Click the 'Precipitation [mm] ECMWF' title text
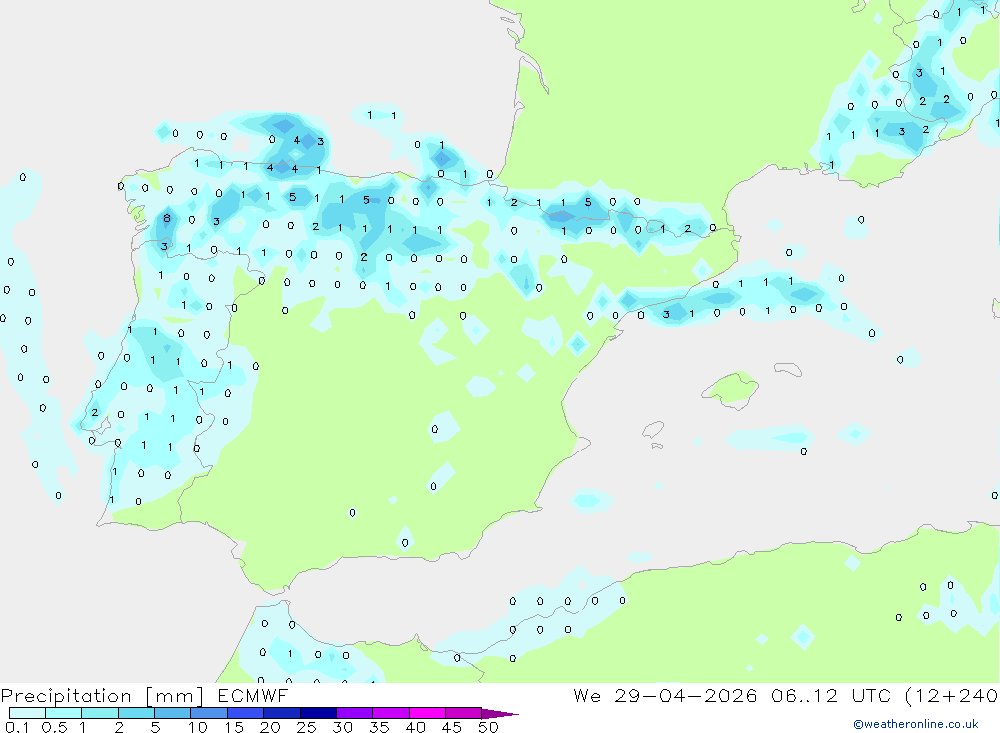 [144, 695]
